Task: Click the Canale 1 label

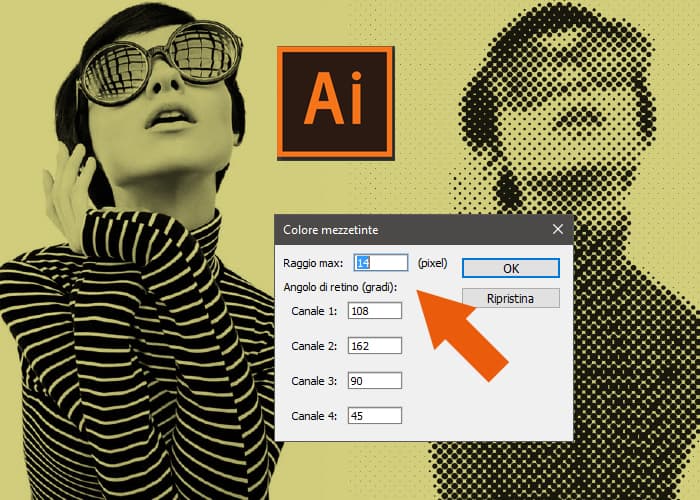Action: (x=314, y=311)
